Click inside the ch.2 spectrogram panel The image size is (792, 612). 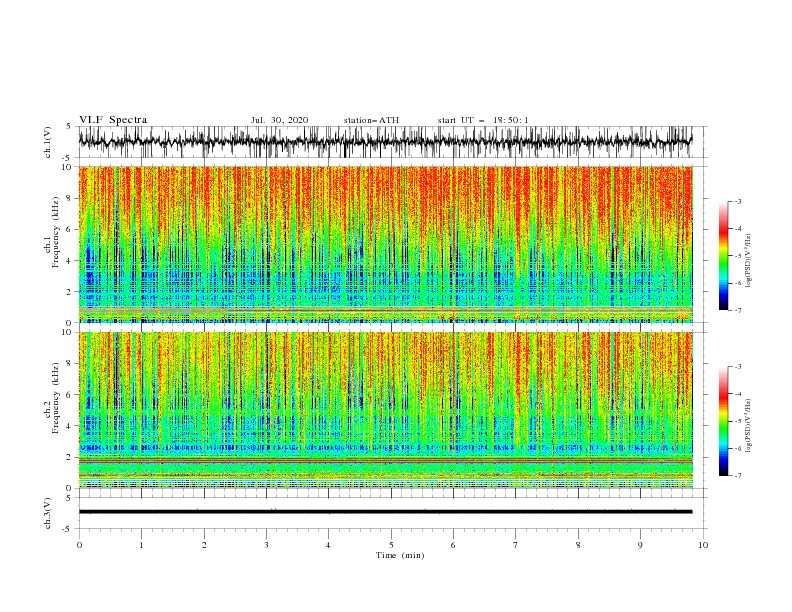click(x=385, y=410)
